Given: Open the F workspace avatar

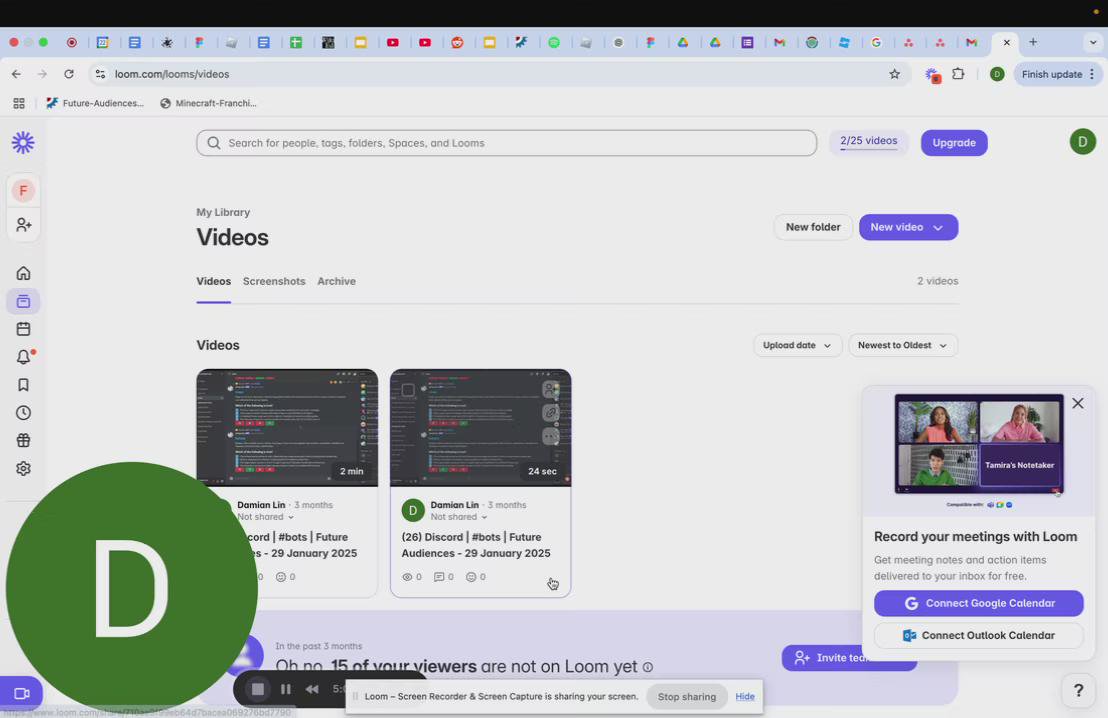Looking at the screenshot, I should (23, 190).
